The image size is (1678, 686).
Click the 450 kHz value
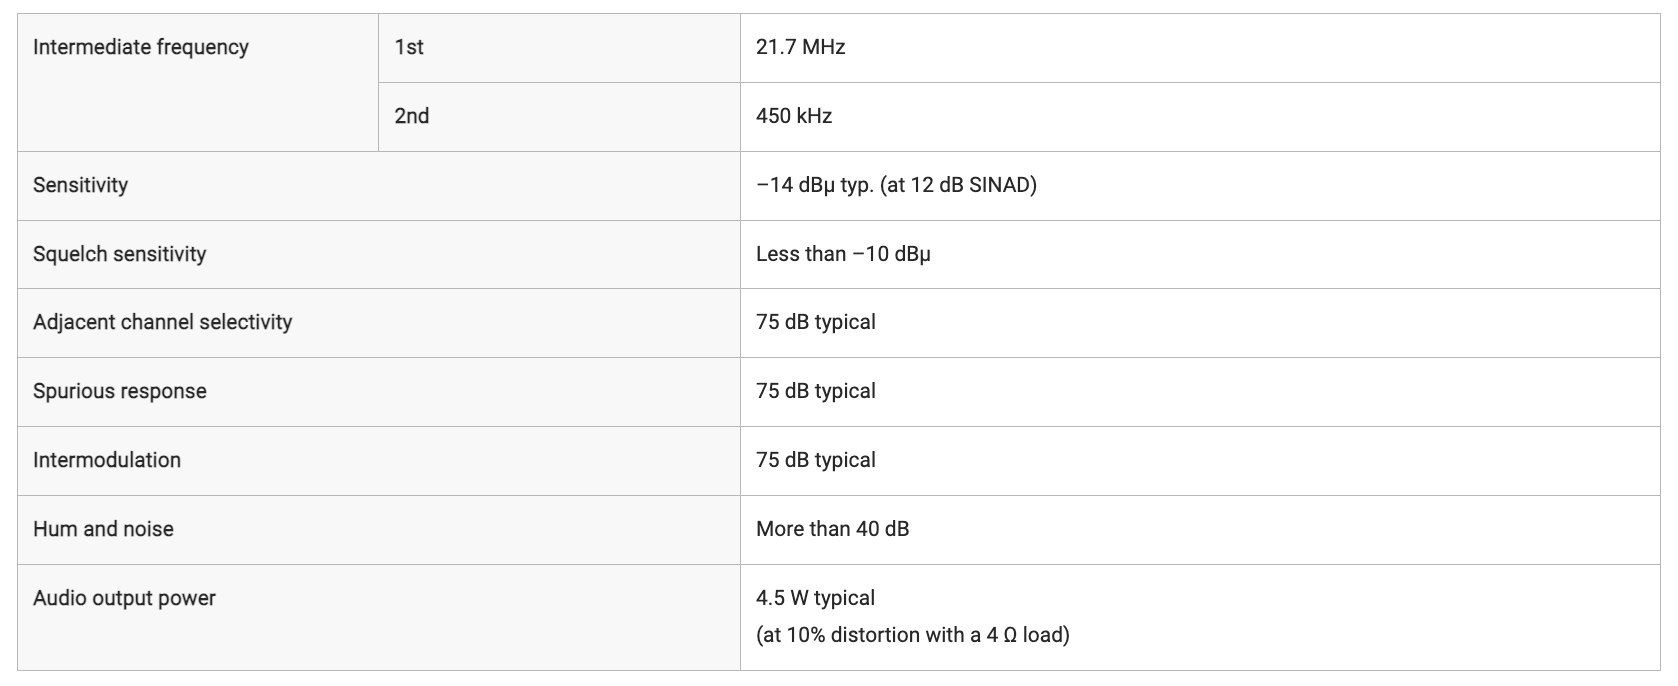pos(794,116)
